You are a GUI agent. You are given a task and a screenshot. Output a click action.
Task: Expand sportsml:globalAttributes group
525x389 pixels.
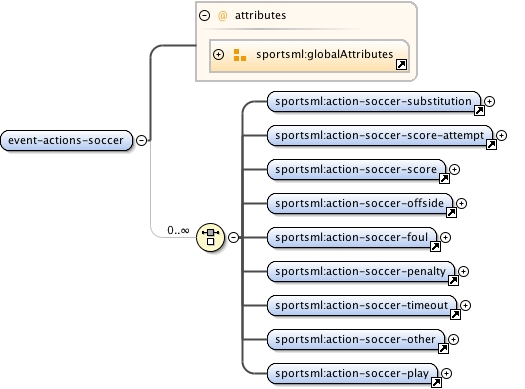click(x=218, y=54)
